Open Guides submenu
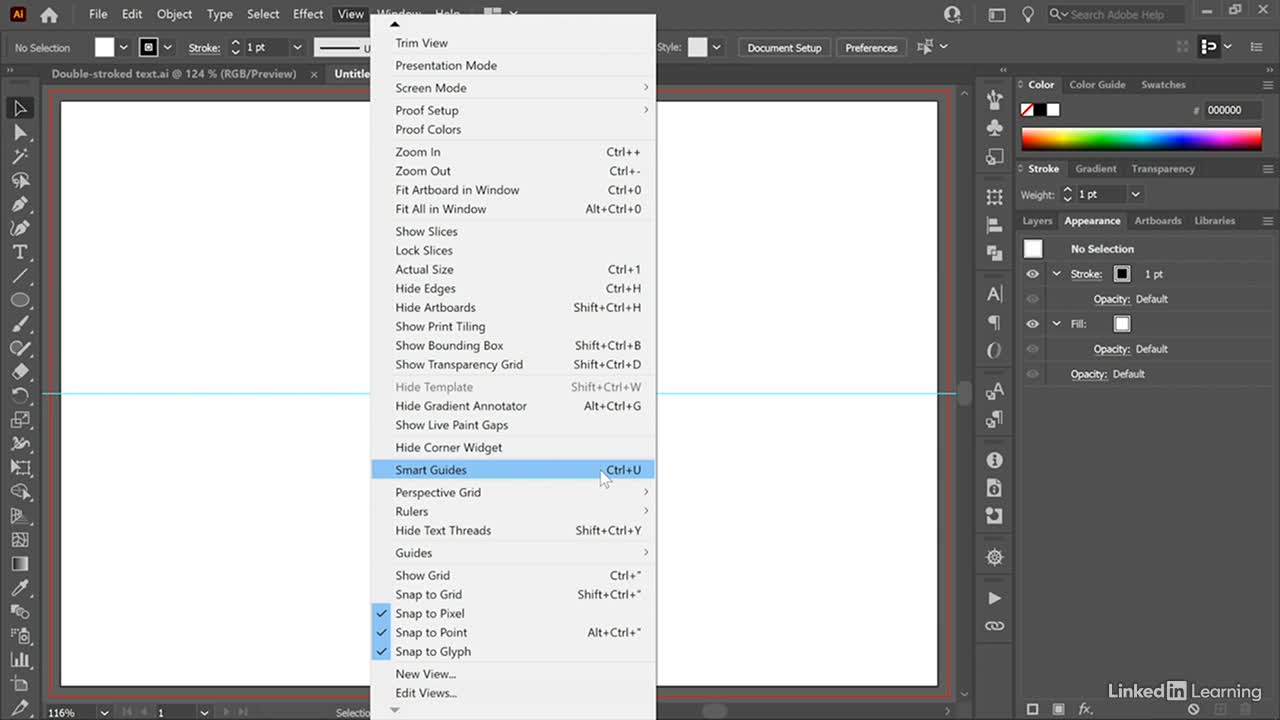Viewport: 1280px width, 720px height. 513,554
